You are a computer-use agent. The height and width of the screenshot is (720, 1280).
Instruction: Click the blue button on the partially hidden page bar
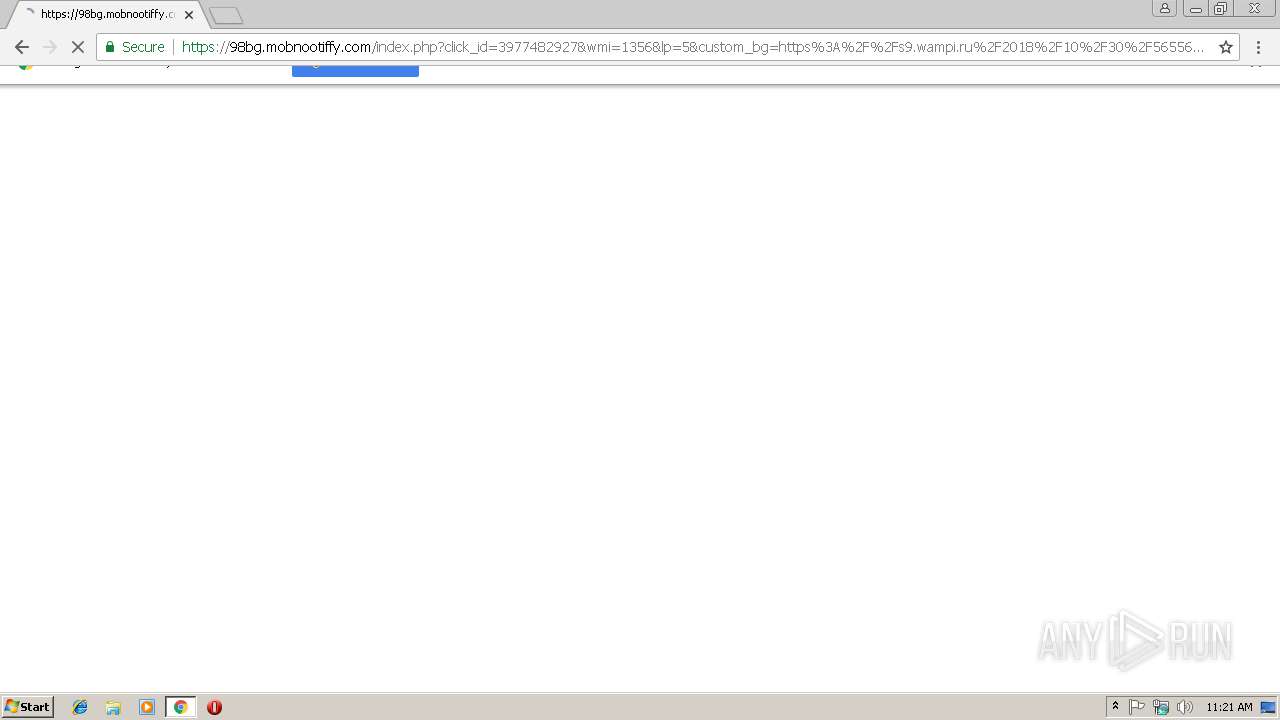click(355, 70)
